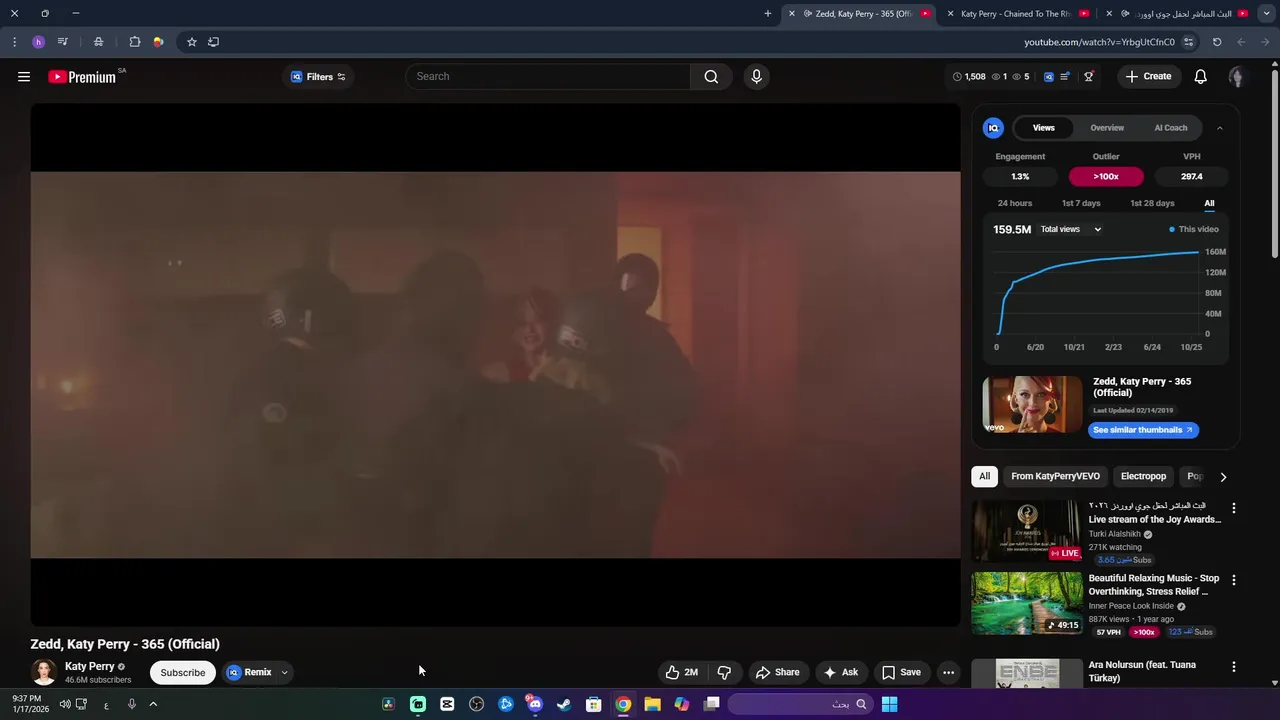Open Discord from the taskbar
Viewport: 1280px width, 720px height.
tap(535, 704)
